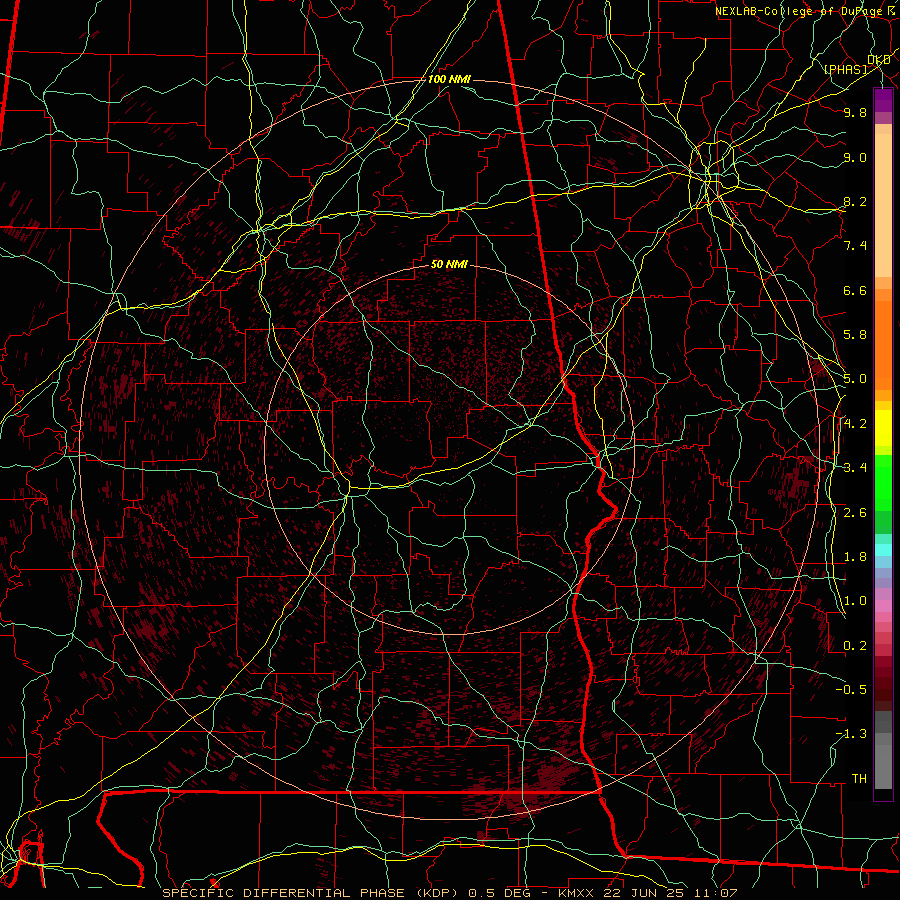Click the -1.3 value on color scale

(851, 734)
